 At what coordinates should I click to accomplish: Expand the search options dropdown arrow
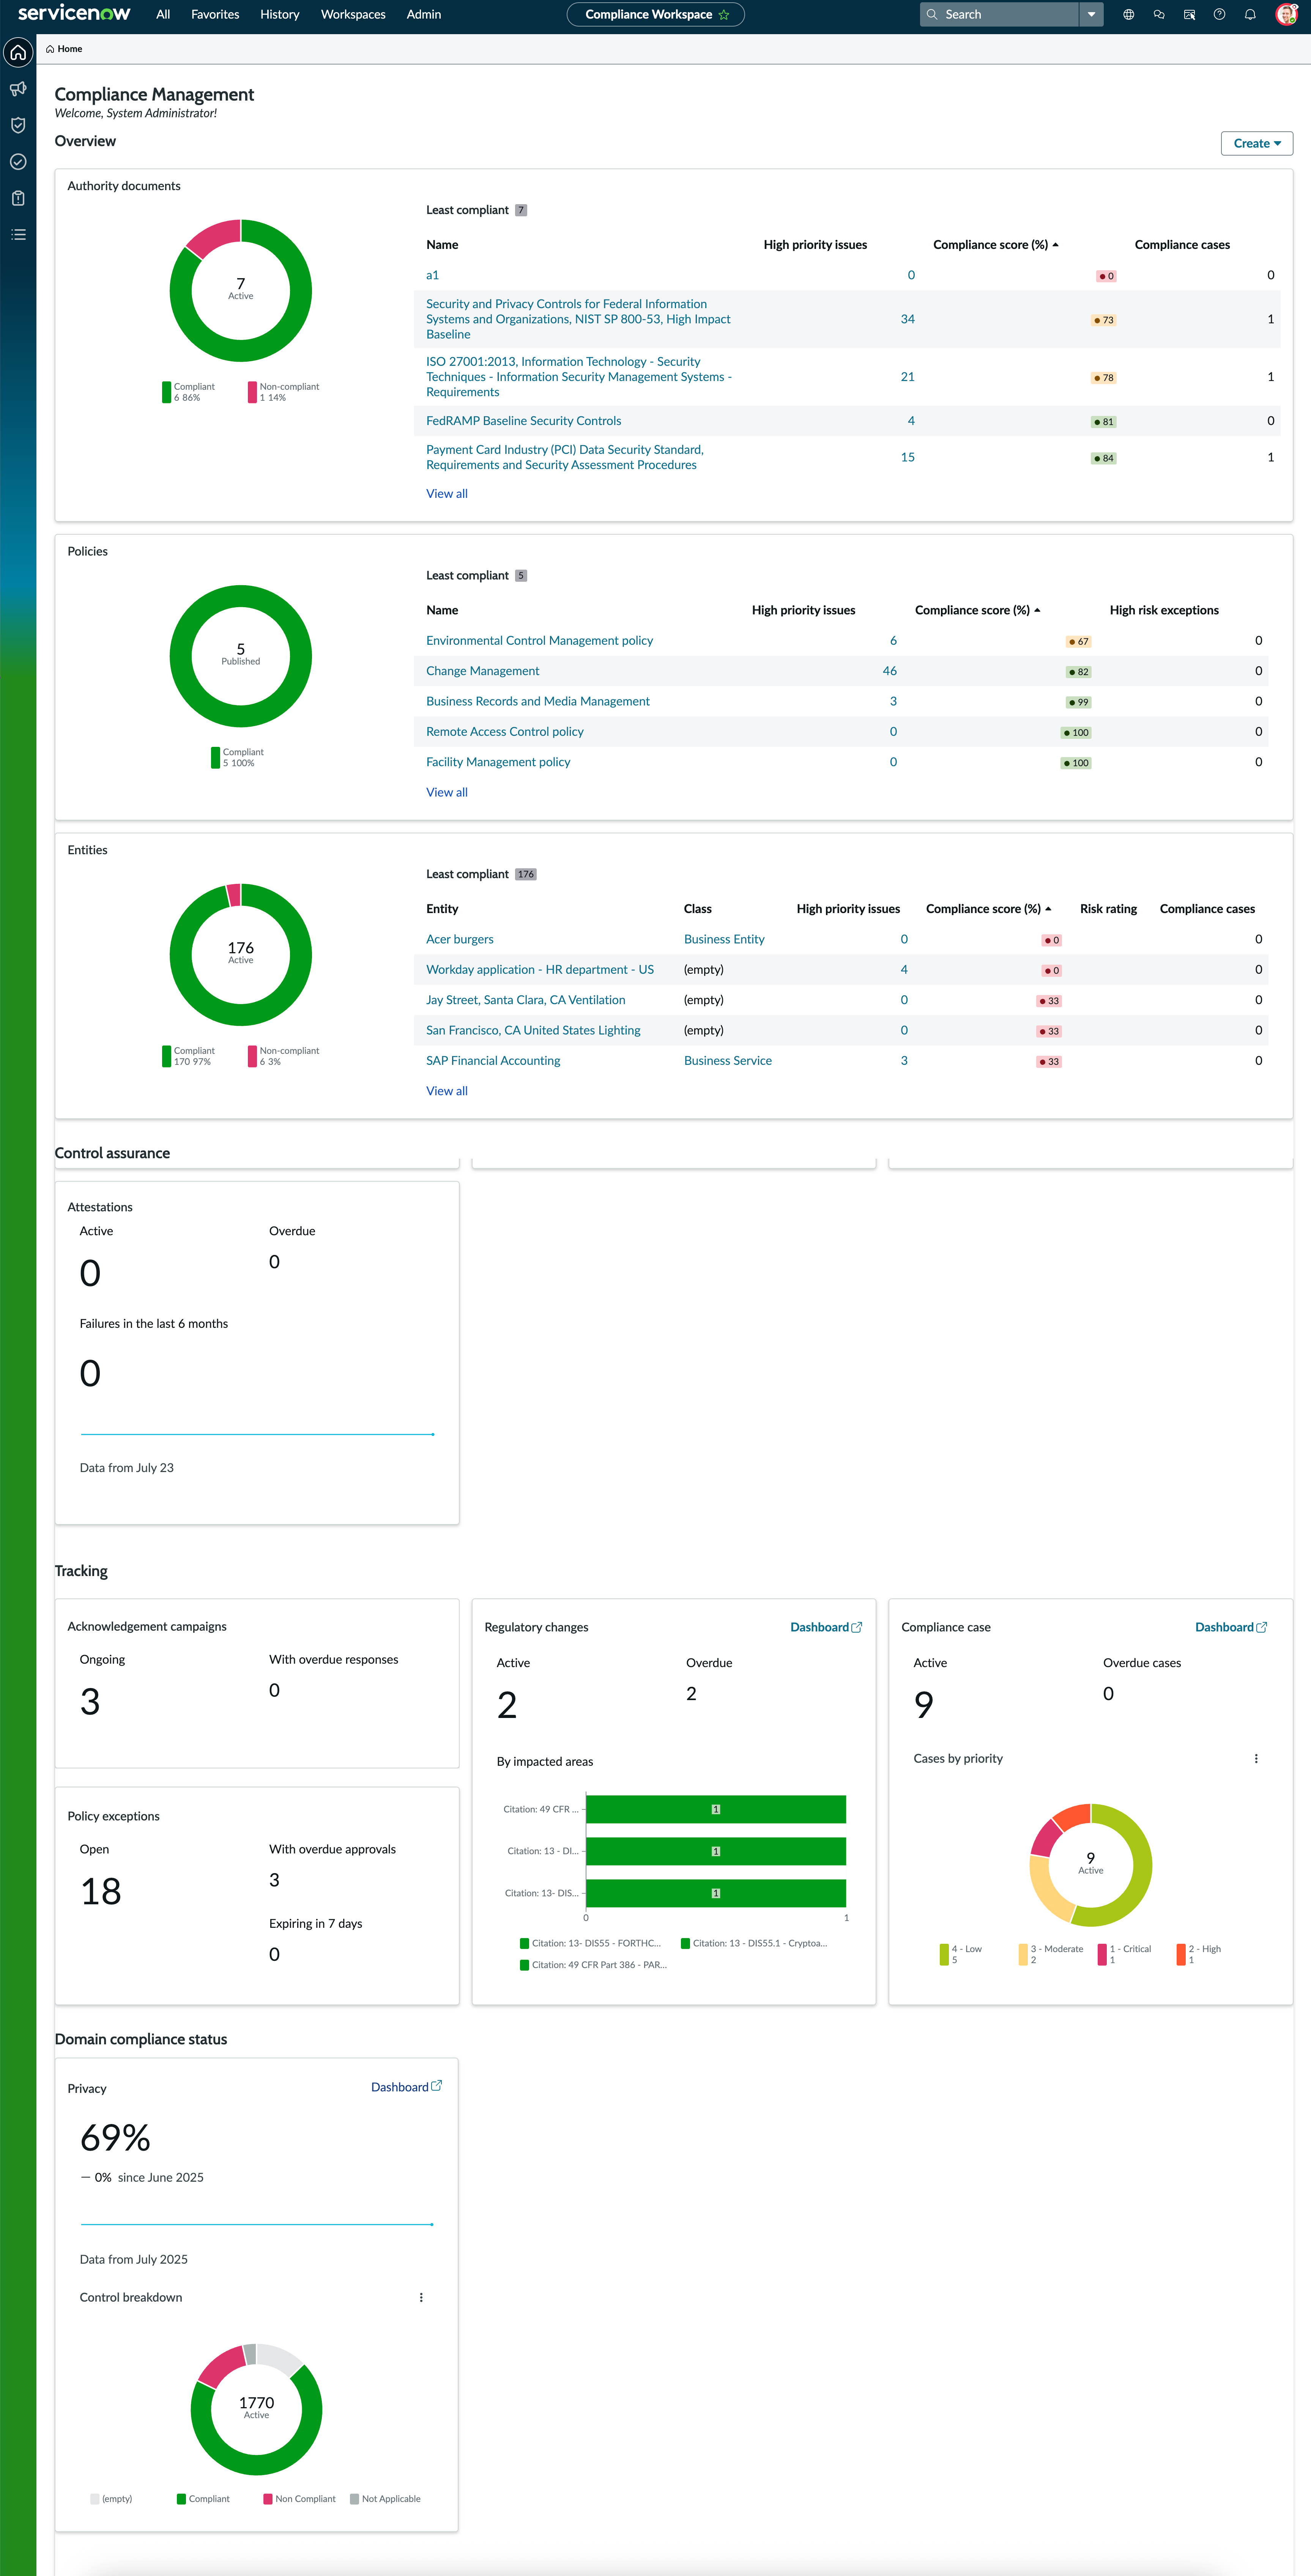(x=1091, y=14)
